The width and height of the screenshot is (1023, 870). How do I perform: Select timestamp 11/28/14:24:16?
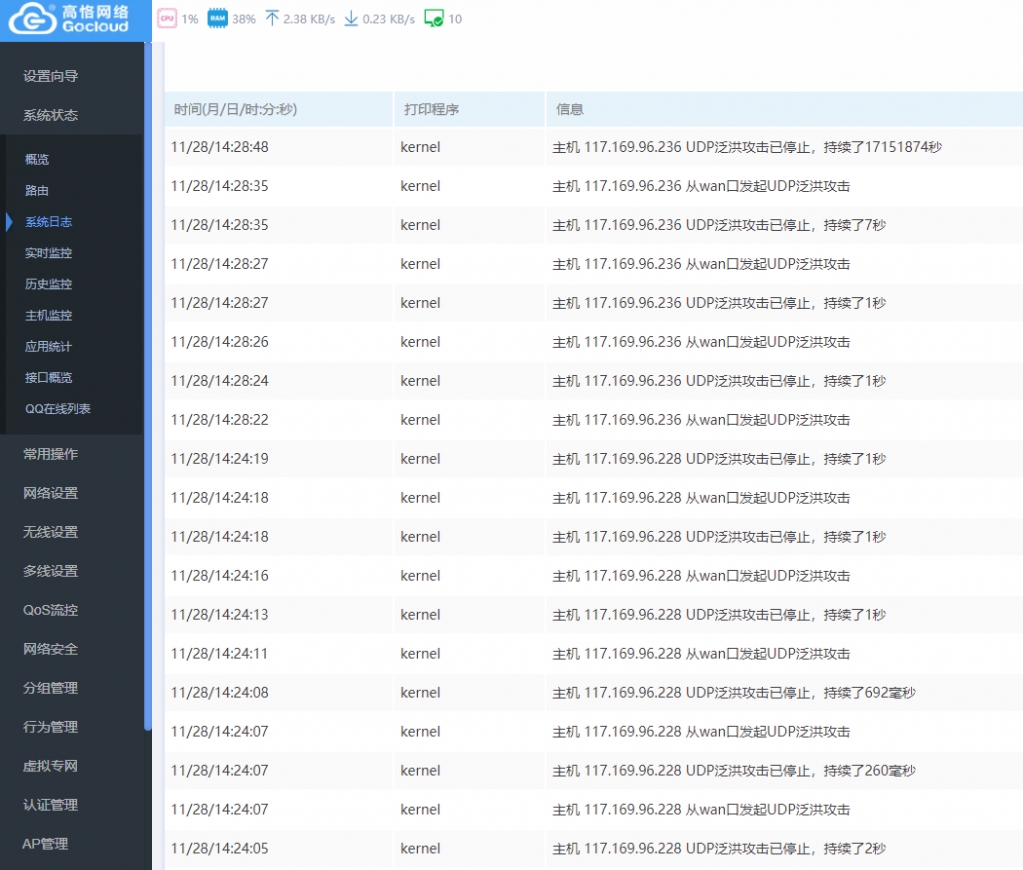coord(220,576)
